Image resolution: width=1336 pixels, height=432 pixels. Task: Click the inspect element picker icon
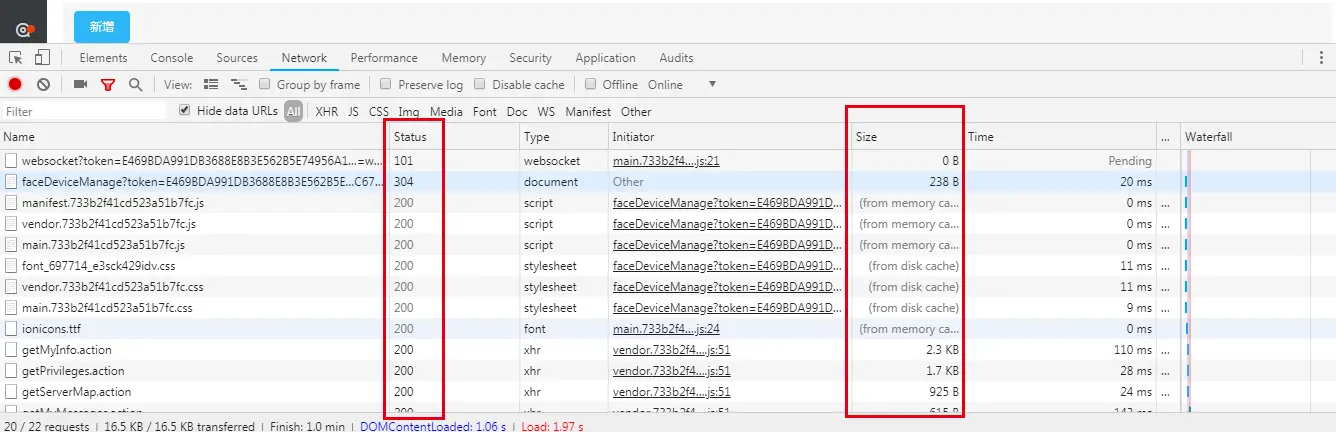(x=16, y=57)
